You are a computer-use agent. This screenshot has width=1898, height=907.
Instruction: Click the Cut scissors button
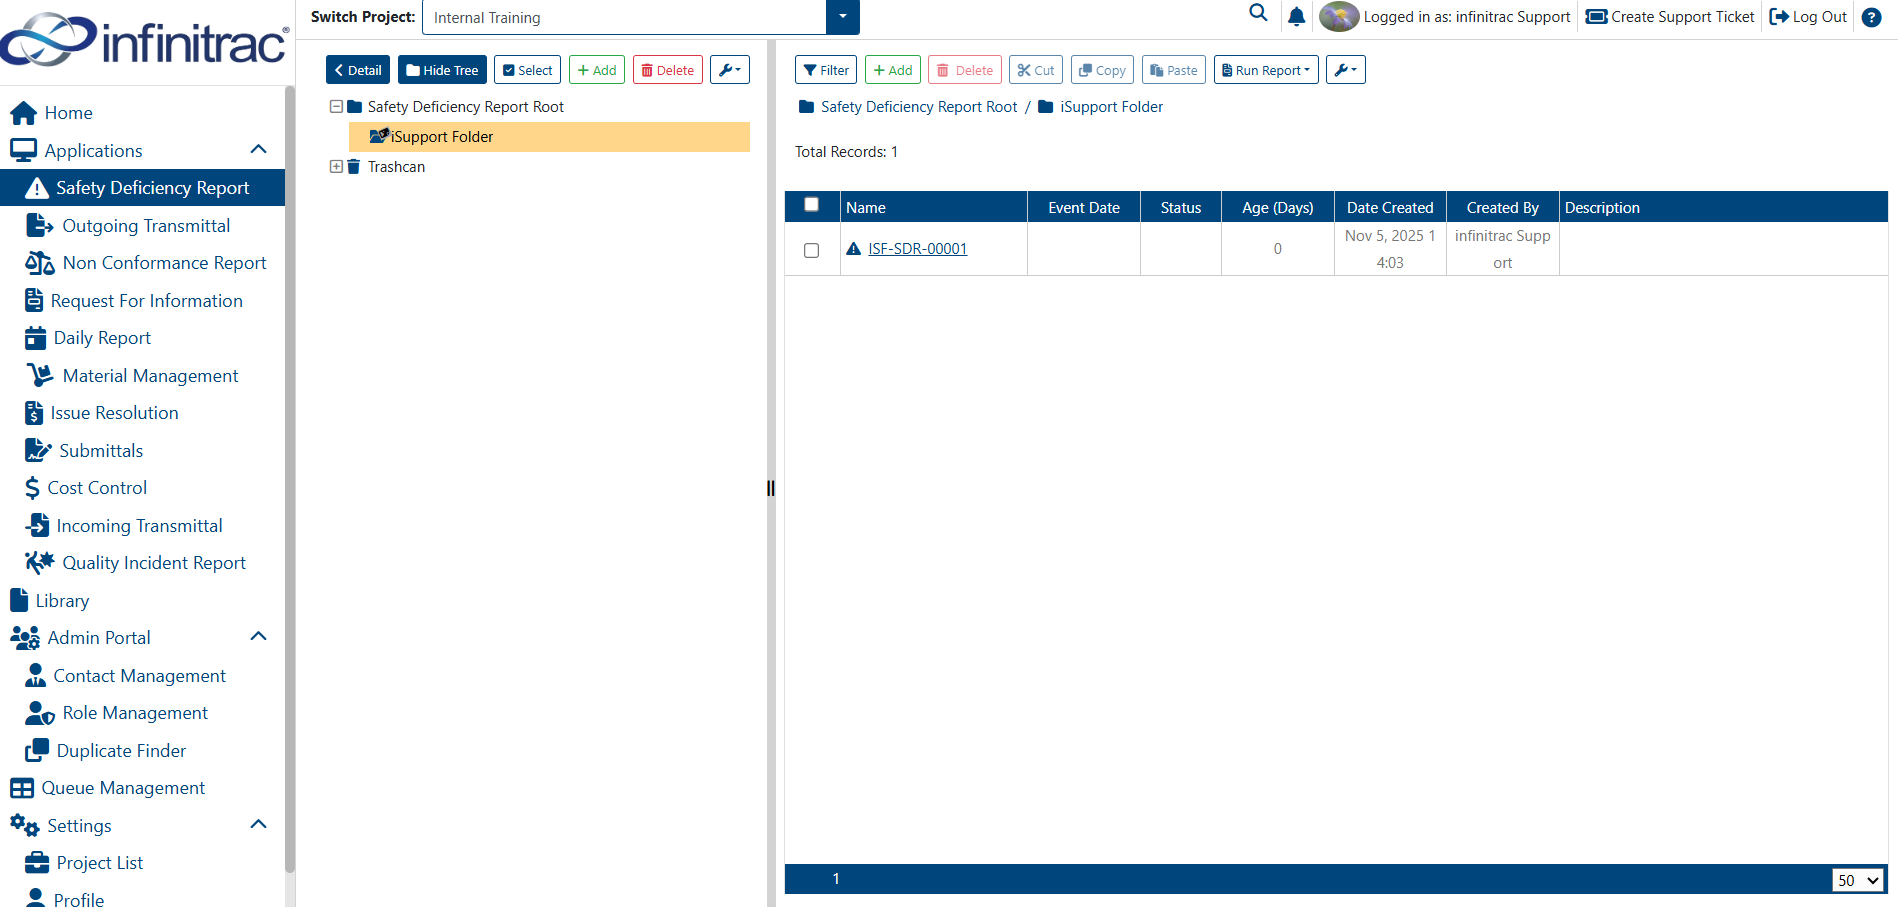[1036, 70]
